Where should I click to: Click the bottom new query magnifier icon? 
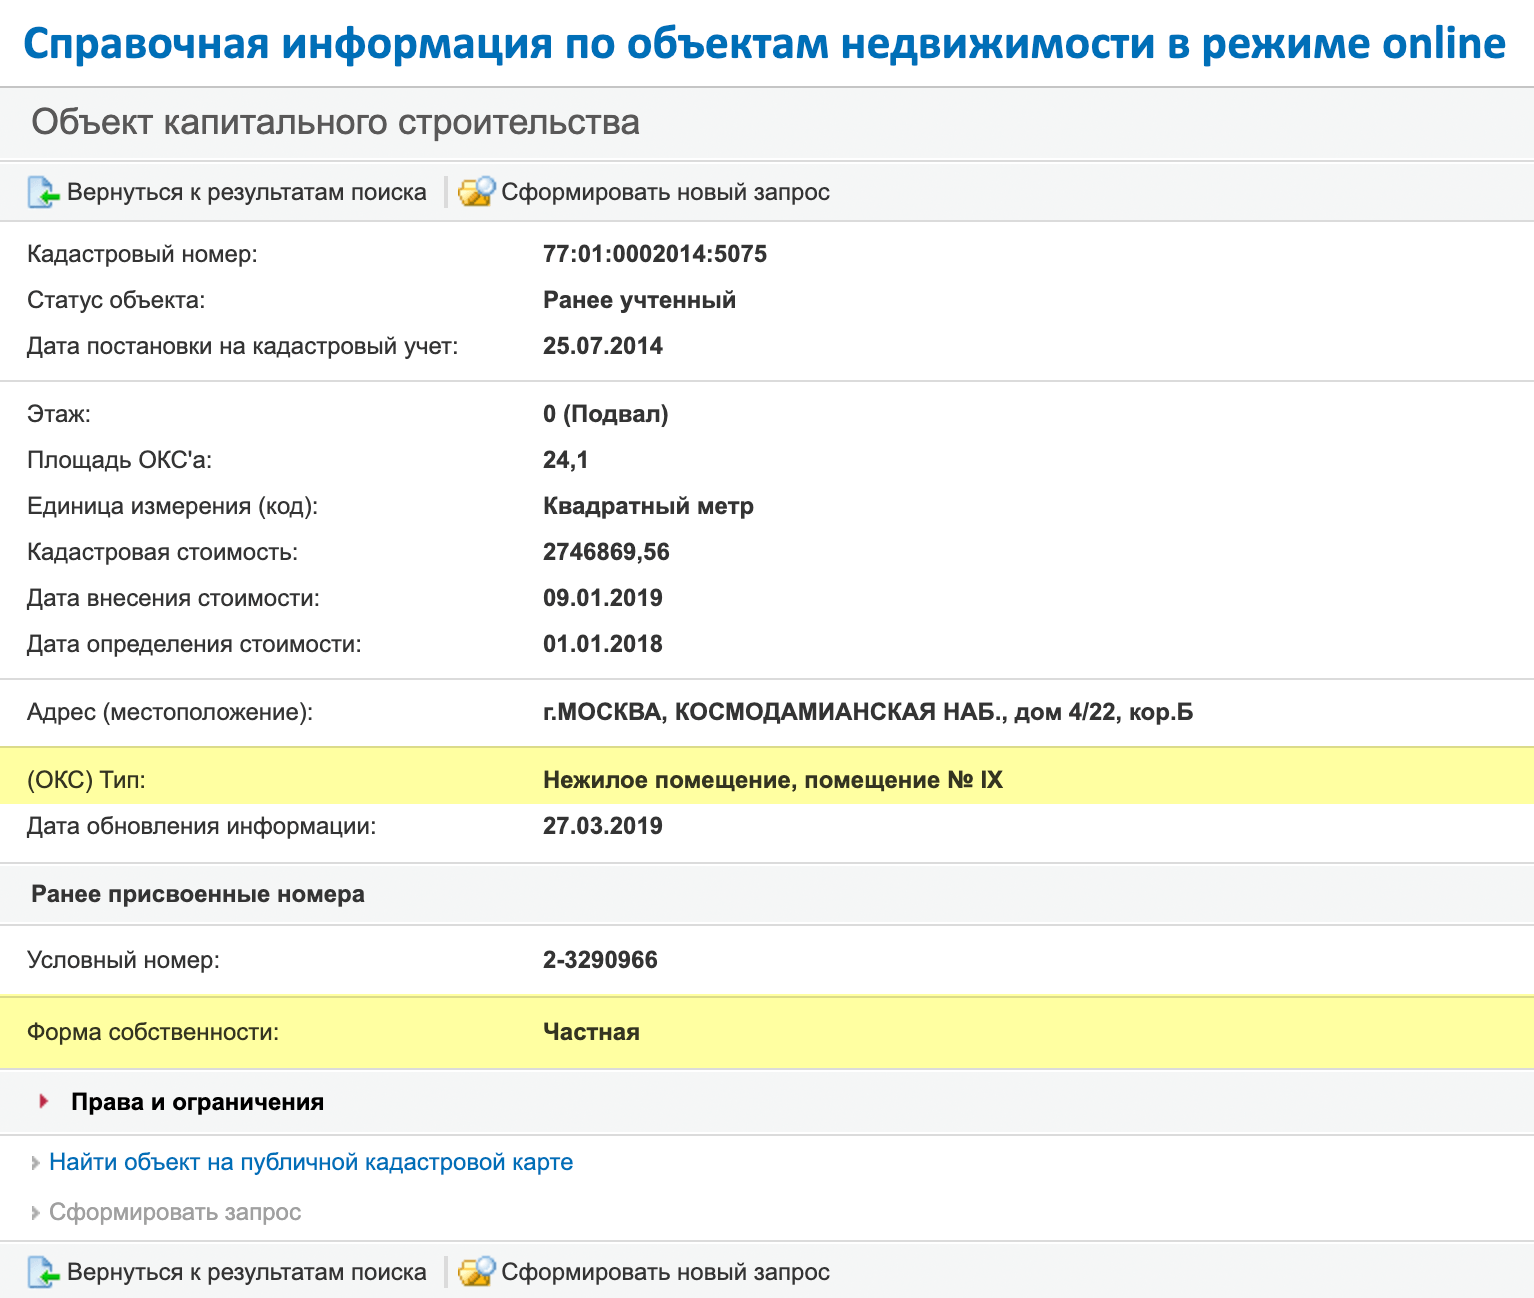pos(476,1272)
